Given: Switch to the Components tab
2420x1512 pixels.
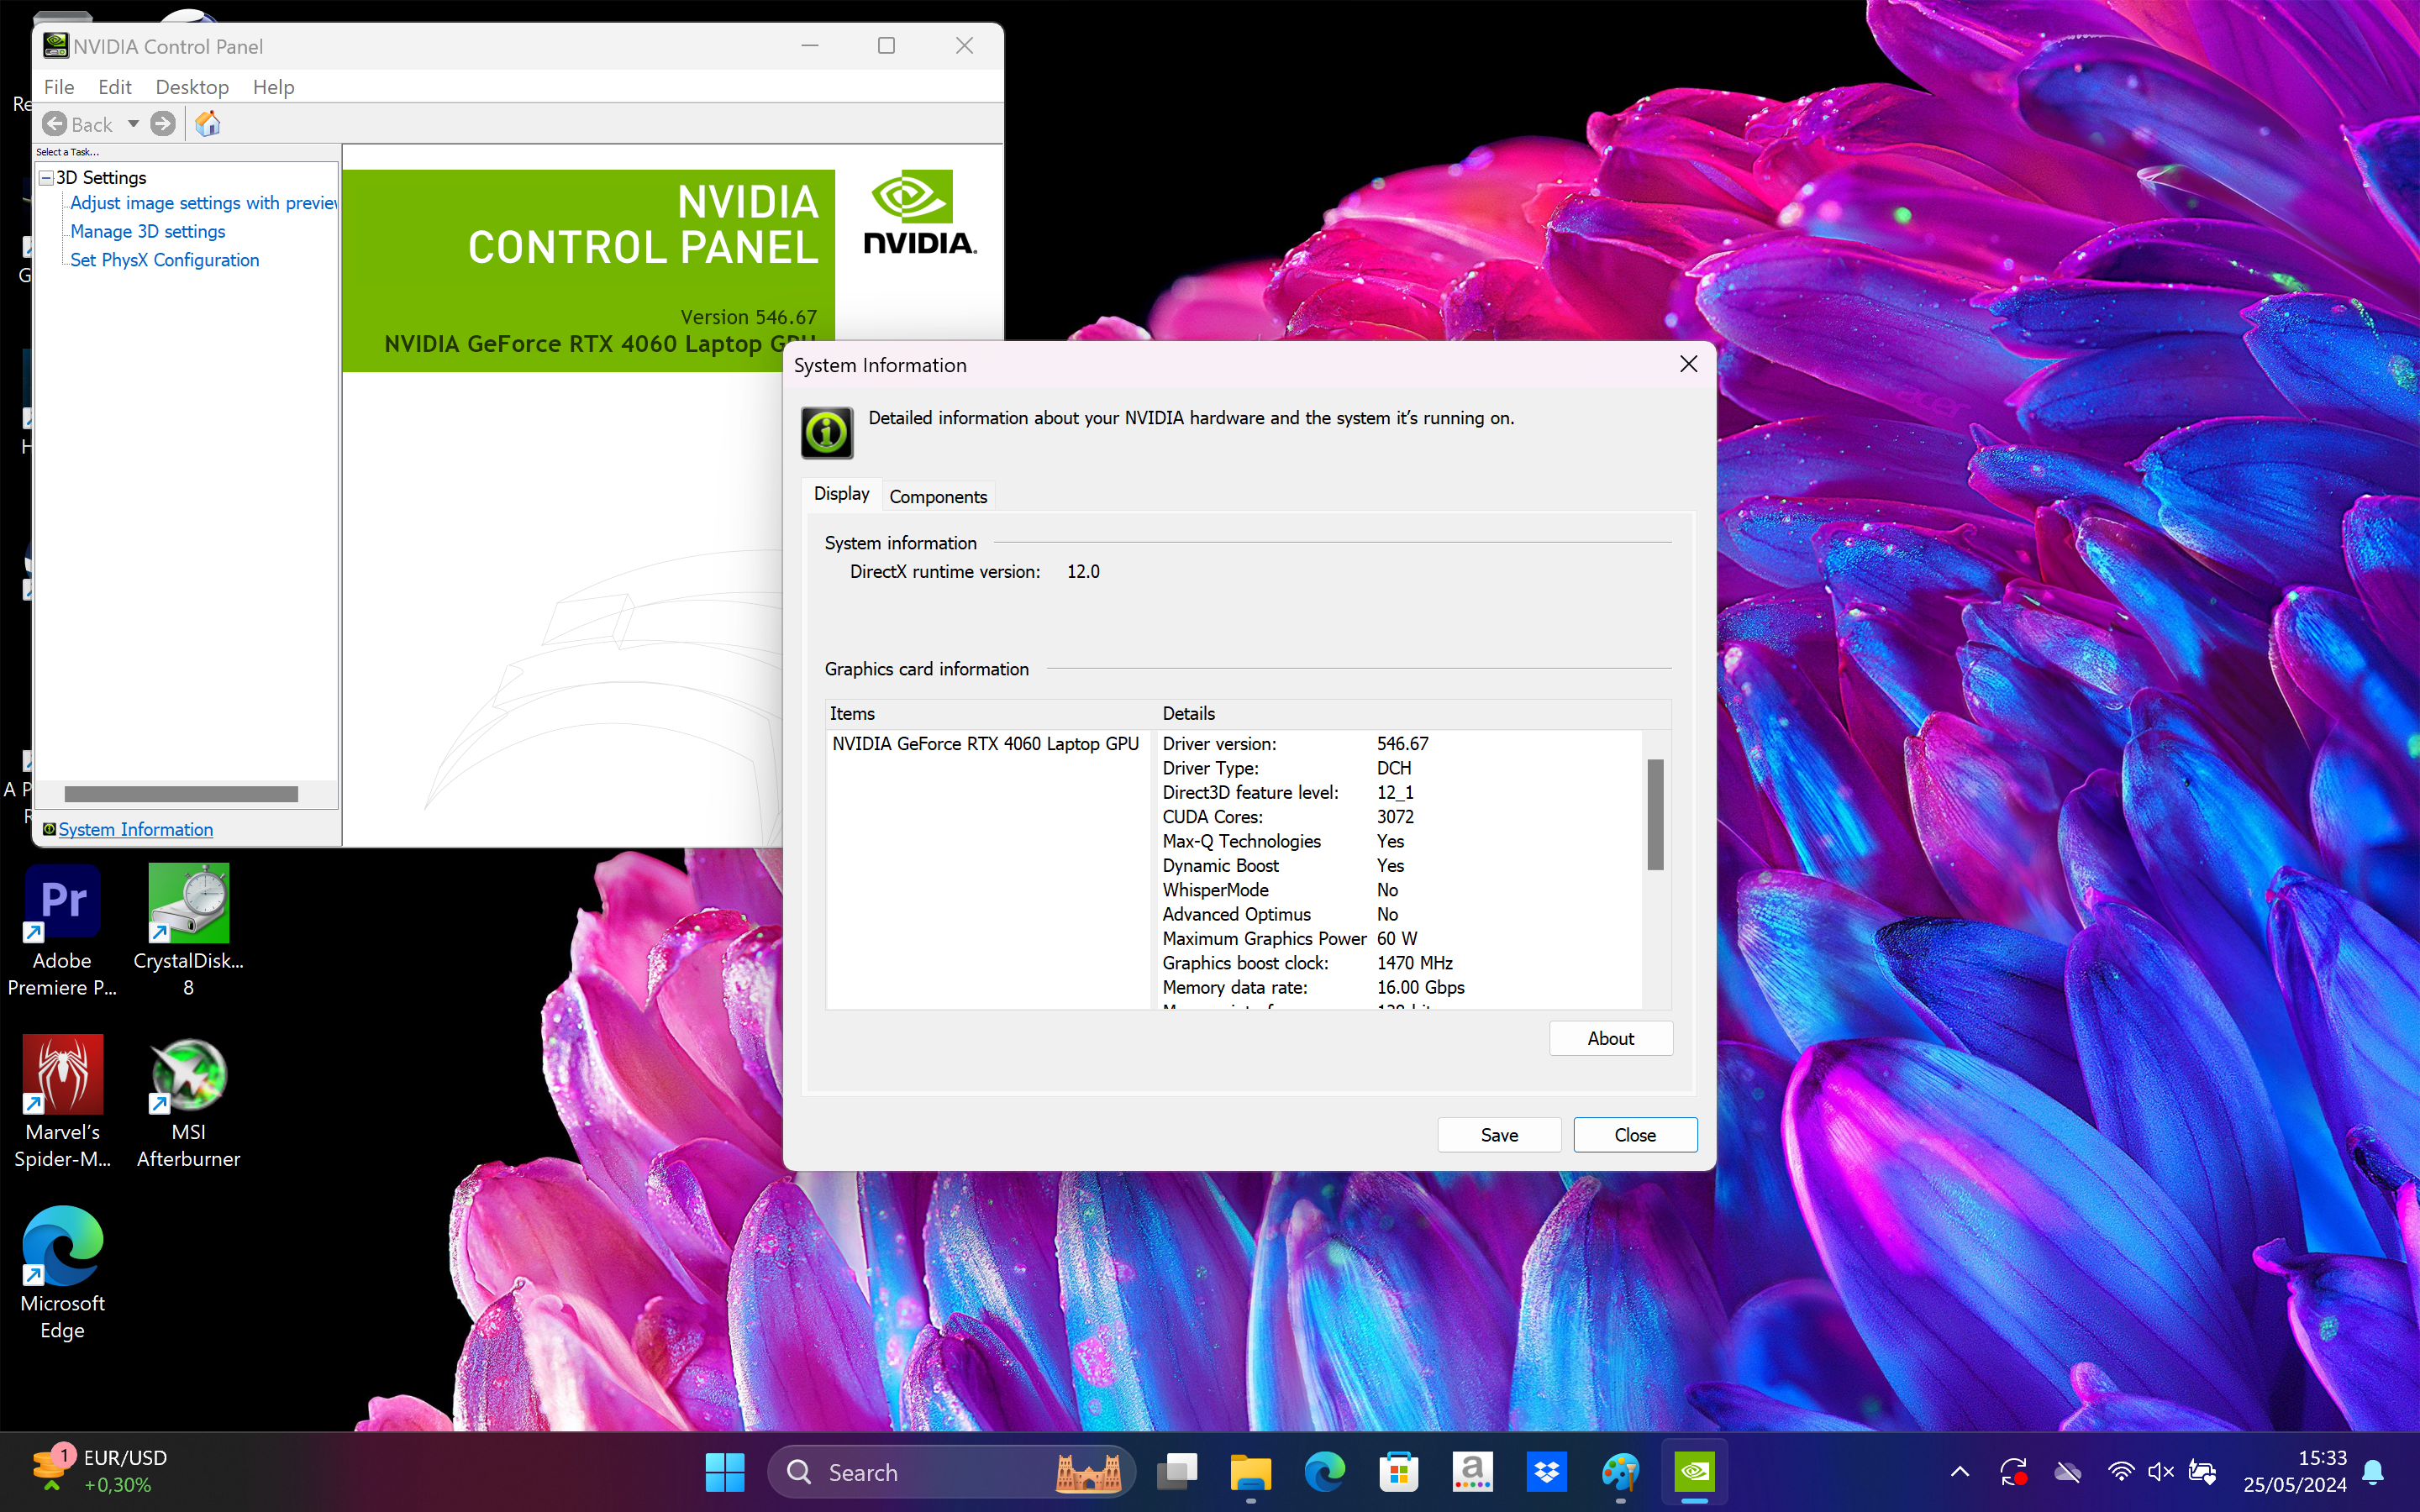Looking at the screenshot, I should (937, 497).
